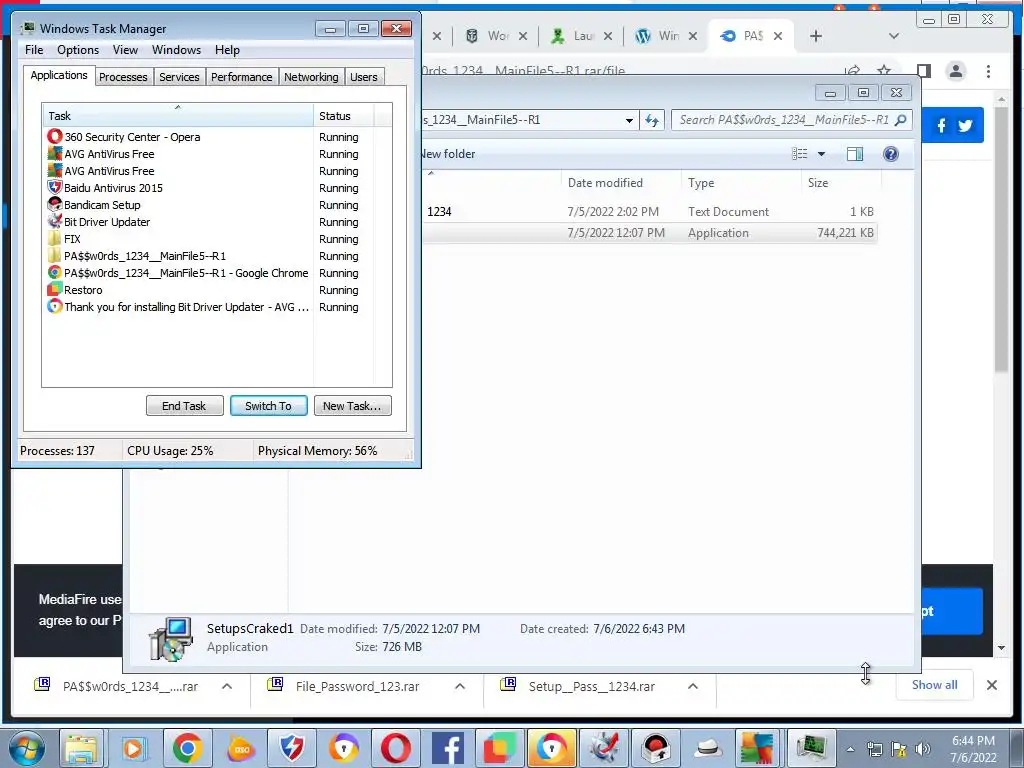This screenshot has width=1024, height=768.
Task: Expand options for Setup__Pass__1234.rar download
Action: coord(693,686)
